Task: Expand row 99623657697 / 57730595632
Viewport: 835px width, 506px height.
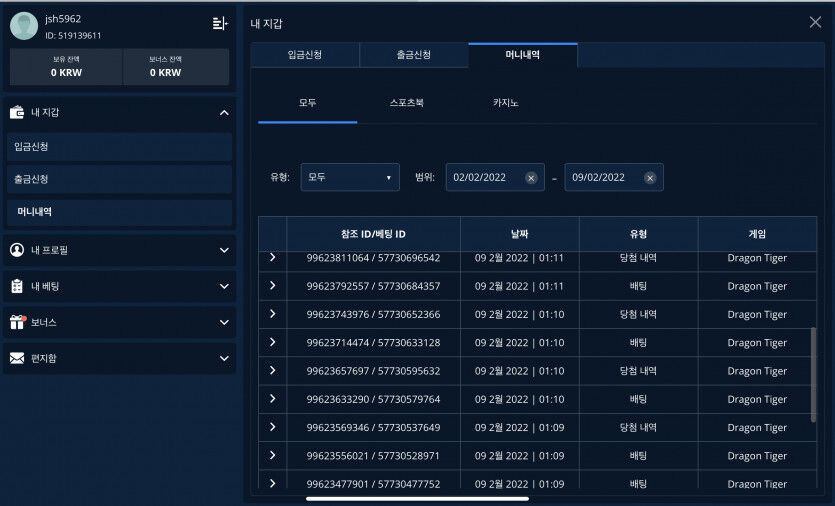Action: (273, 370)
